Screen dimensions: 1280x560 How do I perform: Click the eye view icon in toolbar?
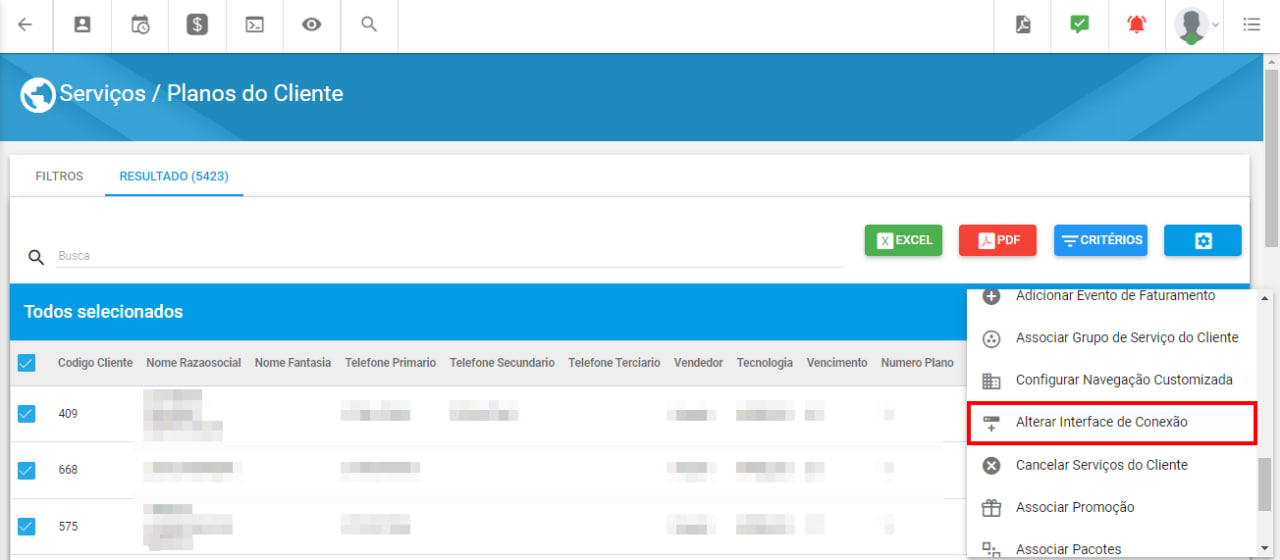pos(312,25)
